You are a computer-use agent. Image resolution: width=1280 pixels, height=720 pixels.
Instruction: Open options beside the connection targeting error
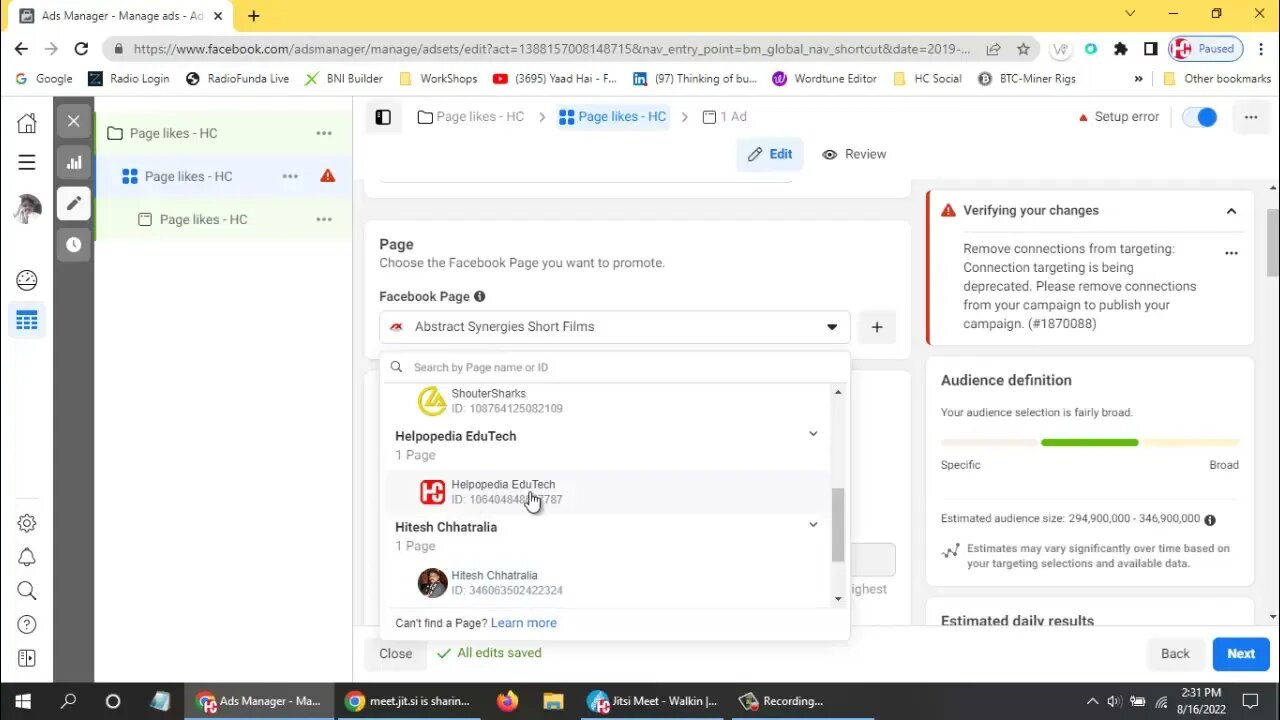[1232, 253]
